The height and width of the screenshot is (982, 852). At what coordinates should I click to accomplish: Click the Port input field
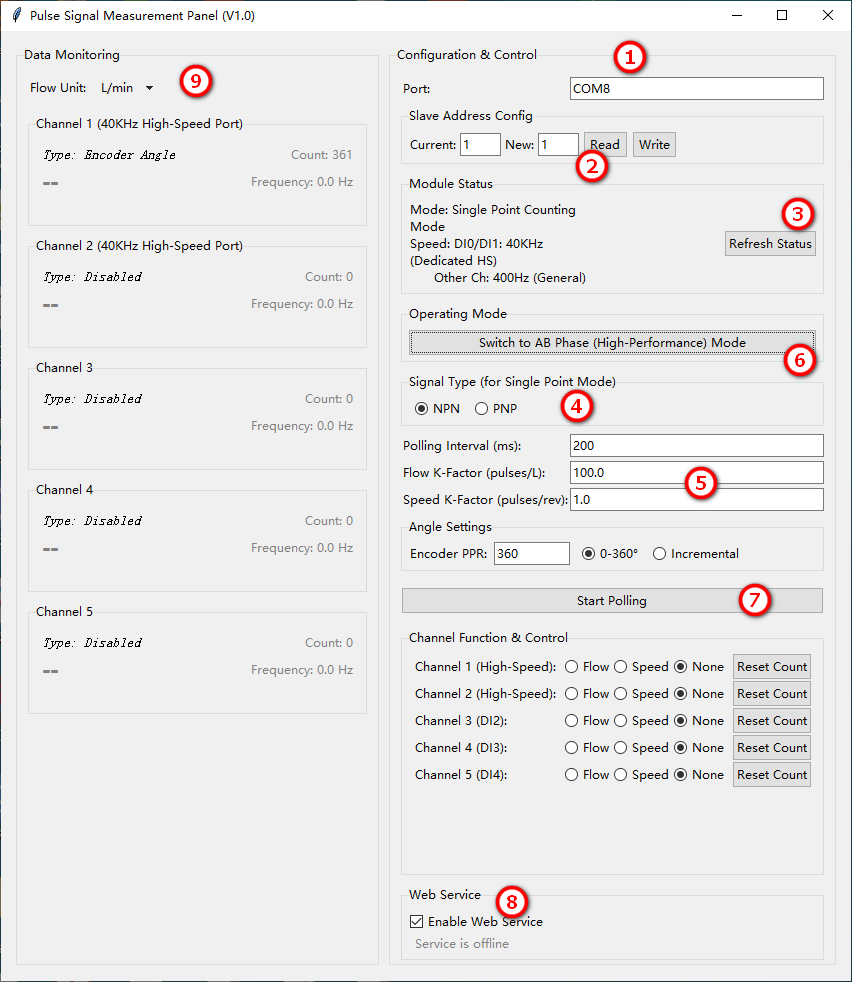pos(696,88)
